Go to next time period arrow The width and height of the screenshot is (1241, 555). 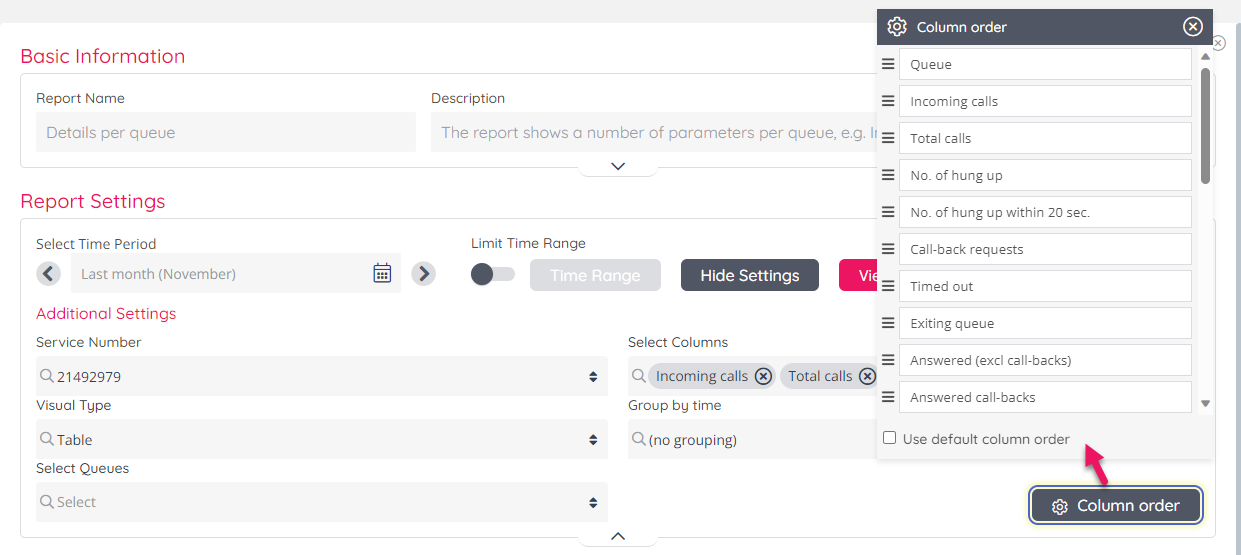pos(423,274)
